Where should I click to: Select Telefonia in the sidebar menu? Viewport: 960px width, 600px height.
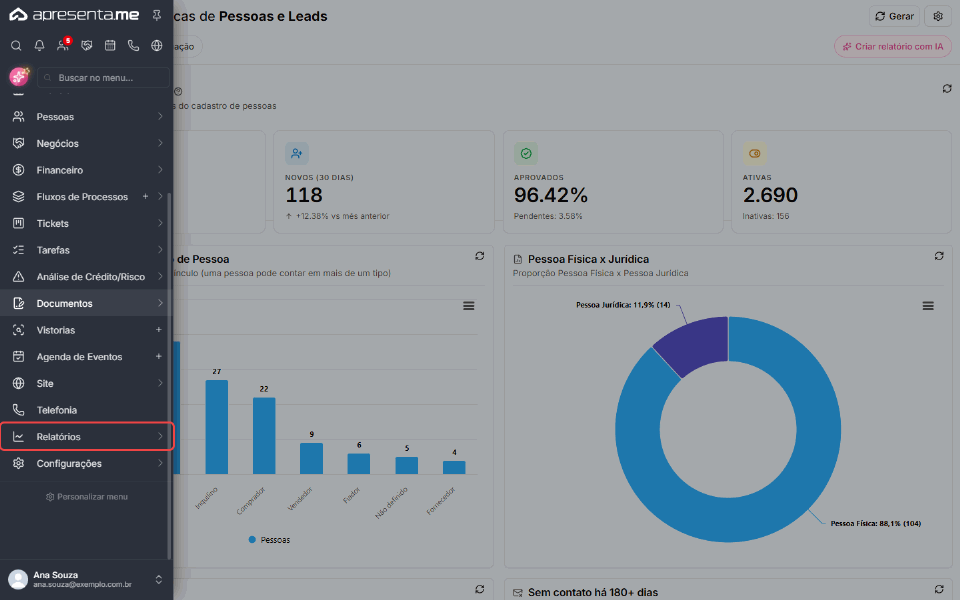click(86, 410)
